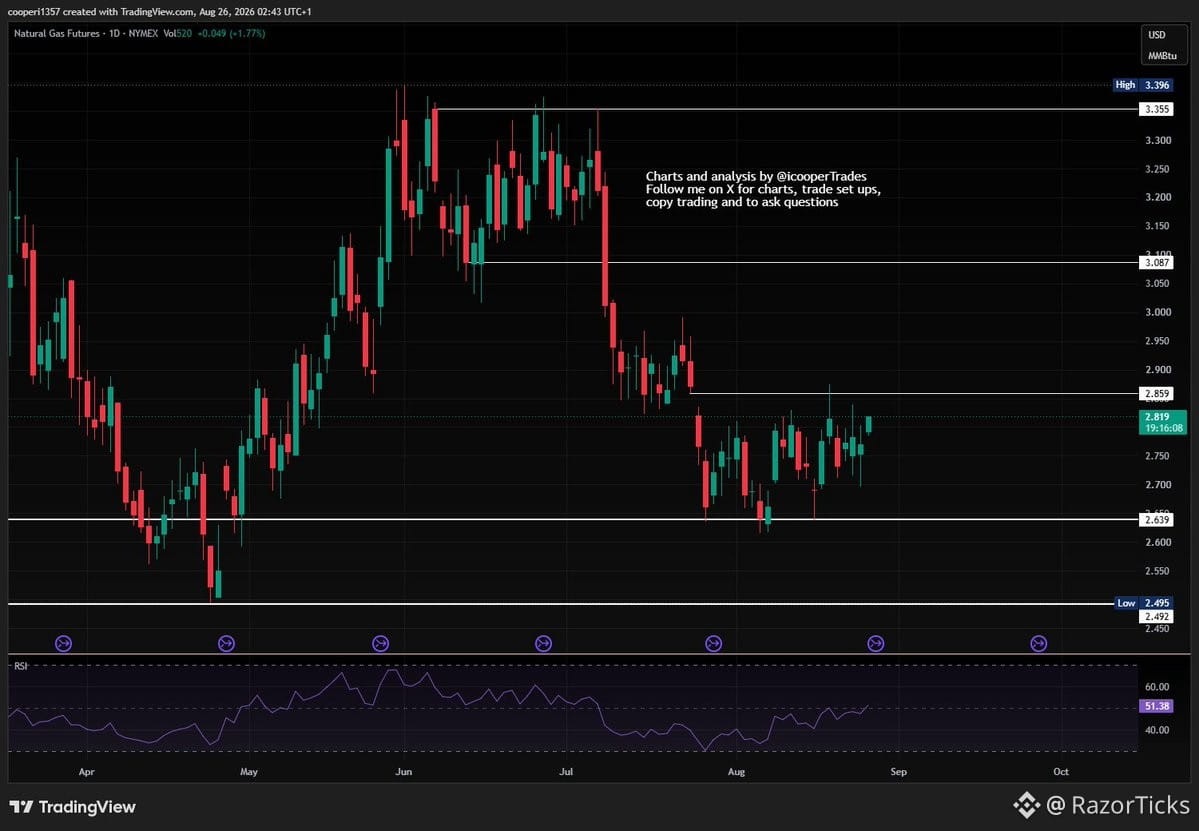1199x831 pixels.
Task: Click the cooperi1357 created with TradingView.com caption
Action: 159,11
